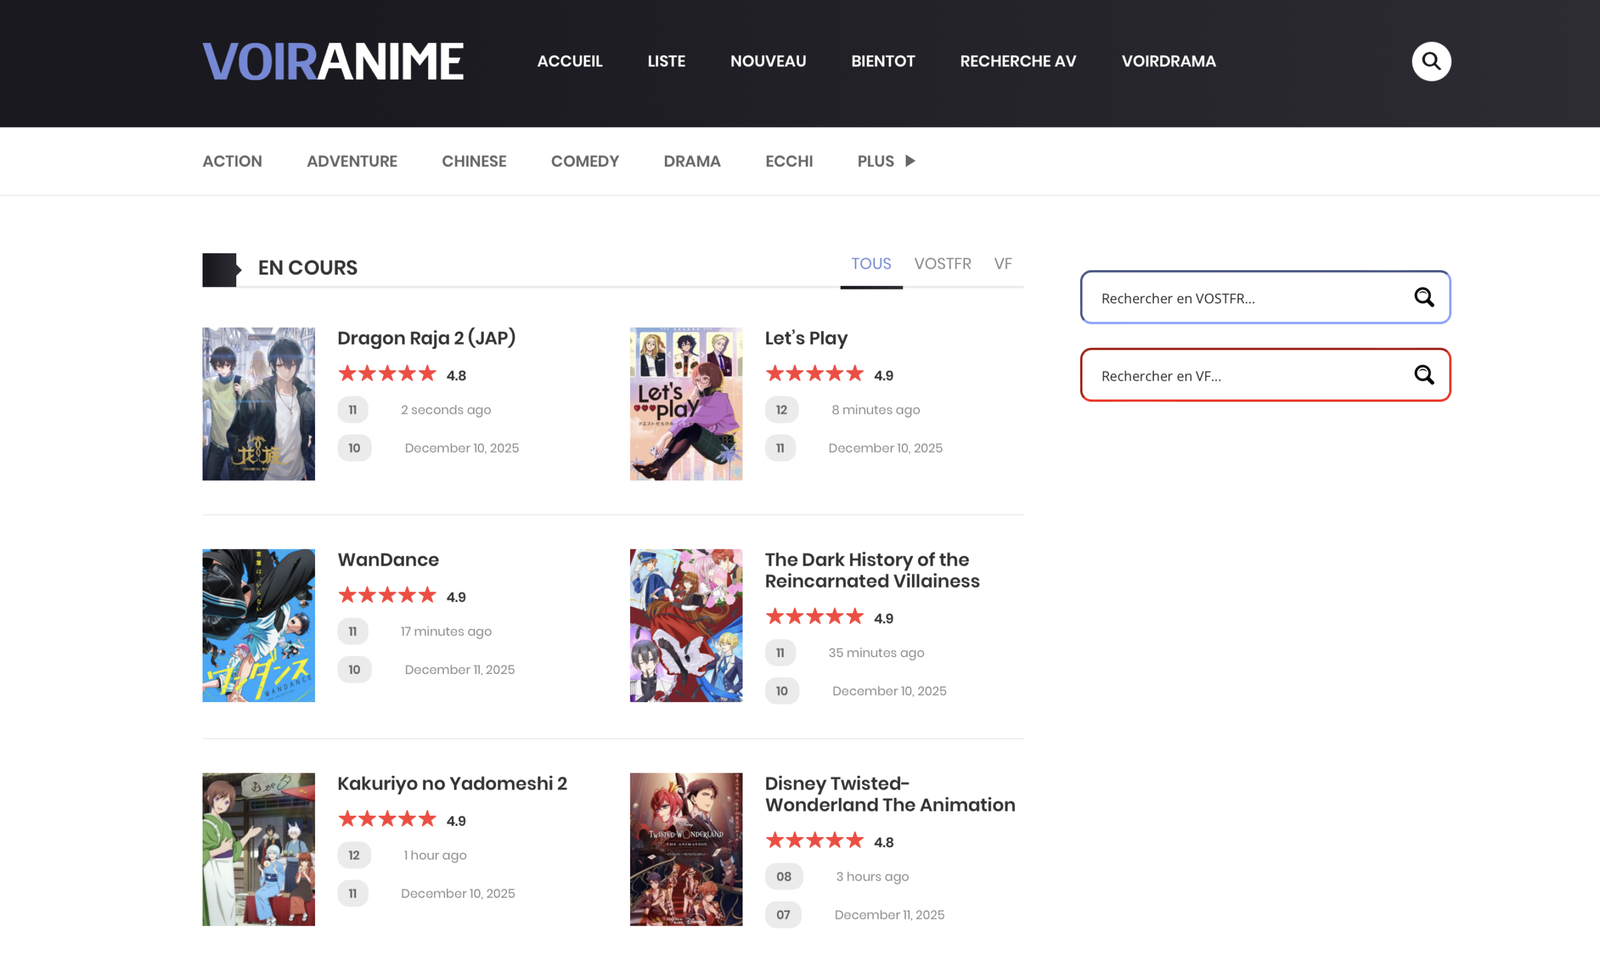Click the round search icon in header

pos(1431,61)
